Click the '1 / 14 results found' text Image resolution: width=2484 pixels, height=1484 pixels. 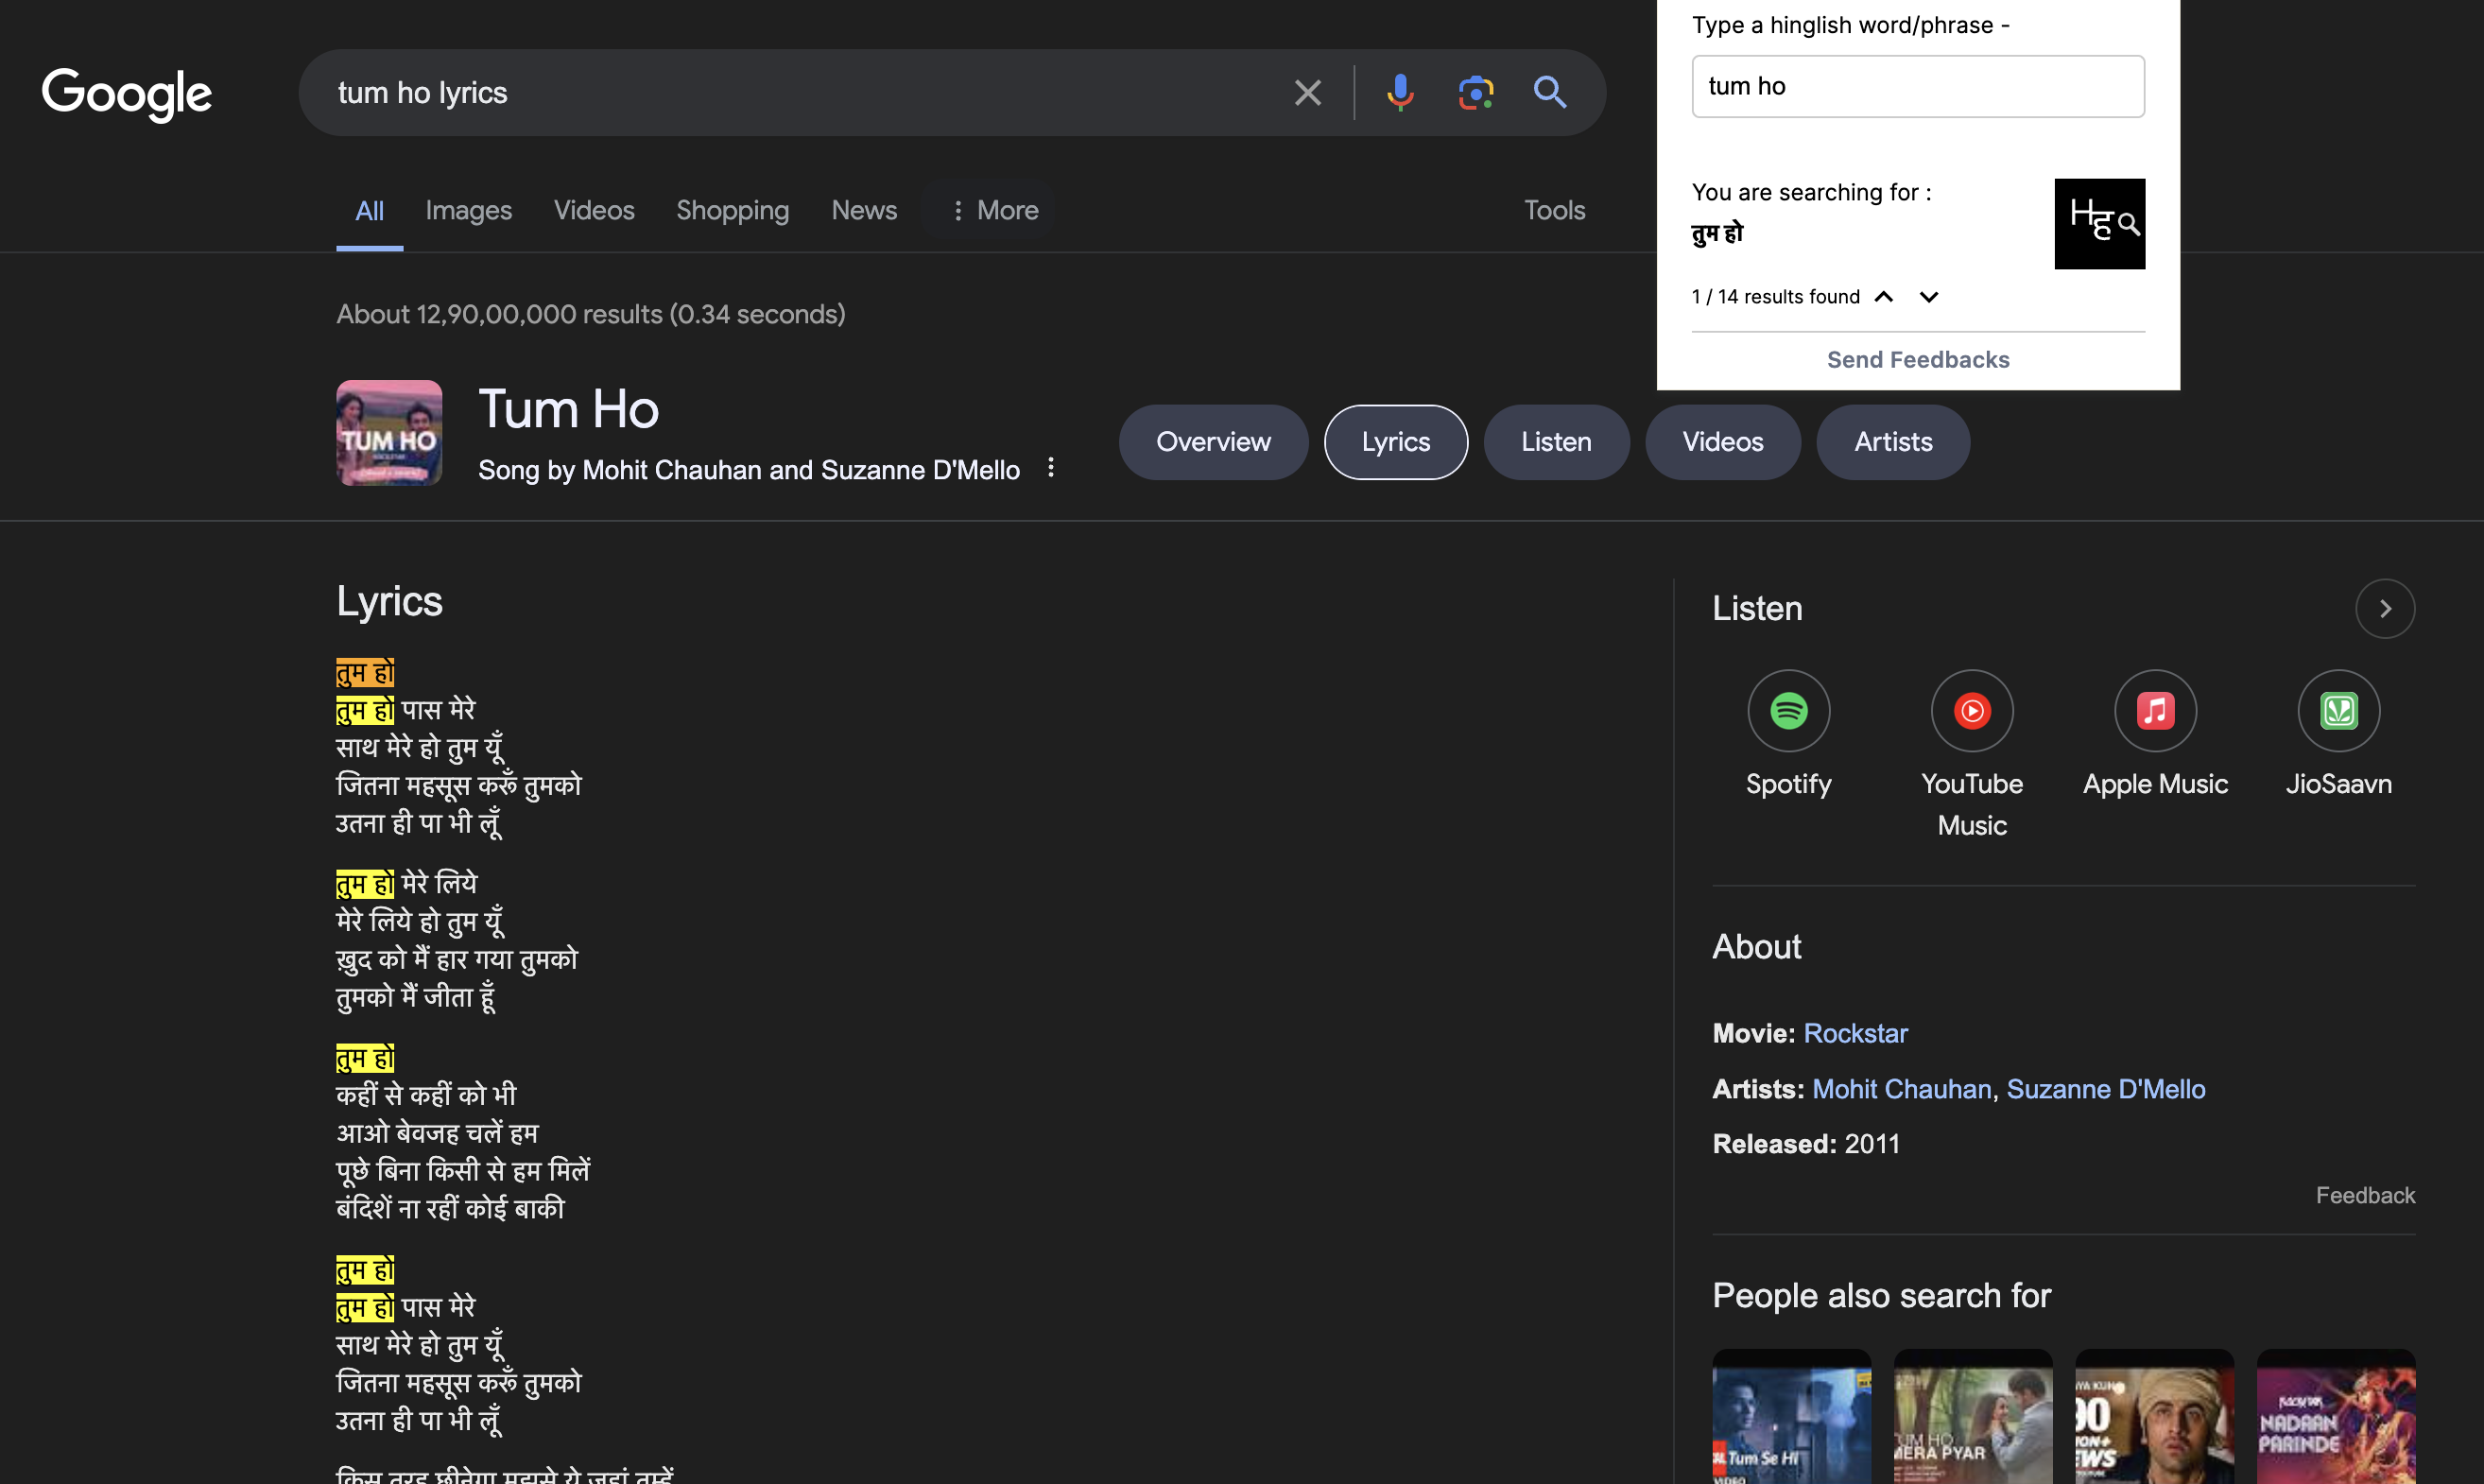(x=1775, y=297)
